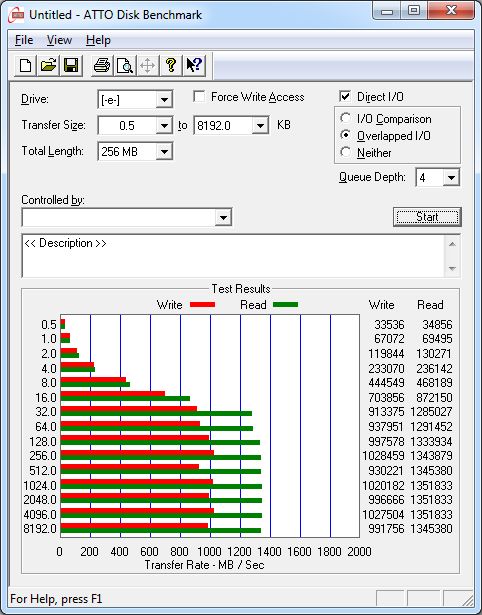Open the View menu
This screenshot has height=615, width=482.
59,40
